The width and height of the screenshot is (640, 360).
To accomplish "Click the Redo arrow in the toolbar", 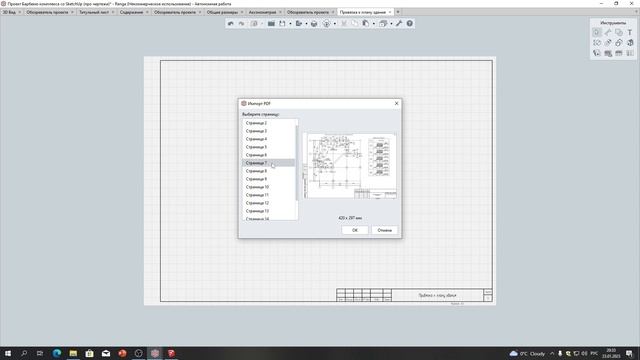I will tap(242, 24).
